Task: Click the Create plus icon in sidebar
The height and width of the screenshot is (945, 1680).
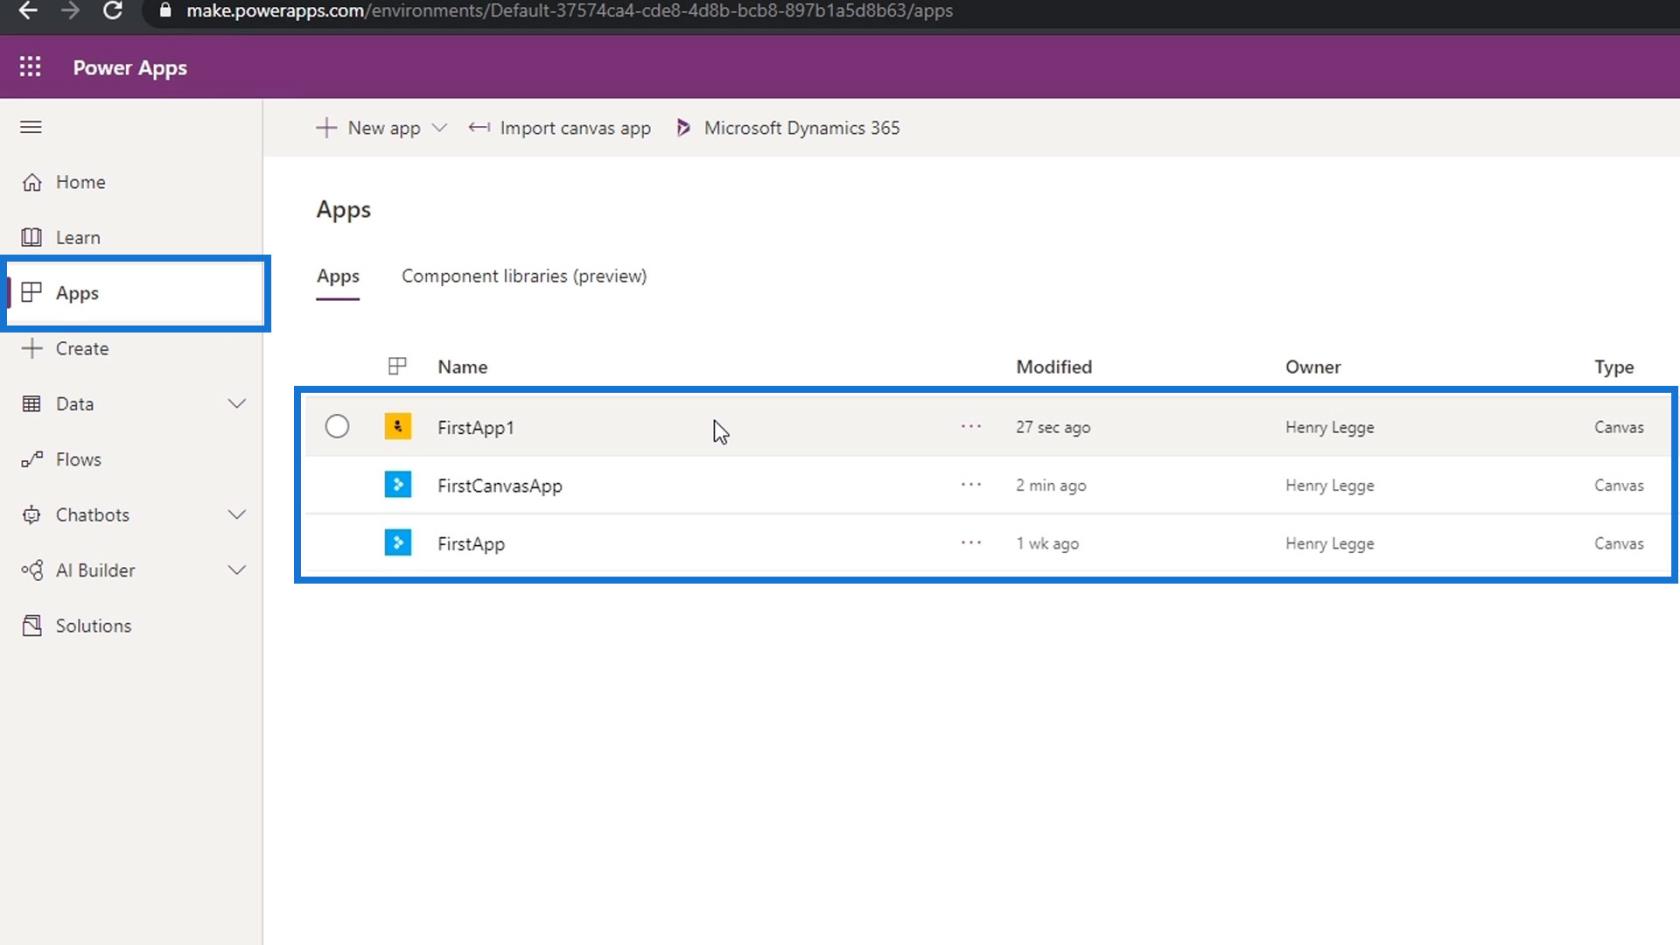Action: [32, 348]
